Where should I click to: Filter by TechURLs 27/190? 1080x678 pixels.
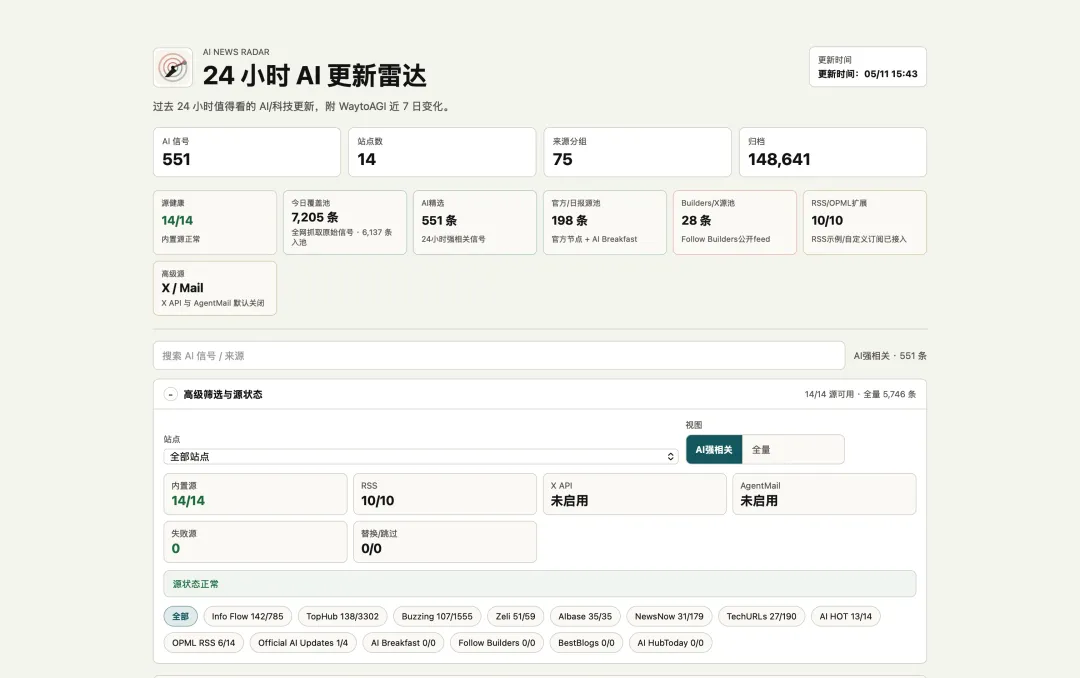761,617
